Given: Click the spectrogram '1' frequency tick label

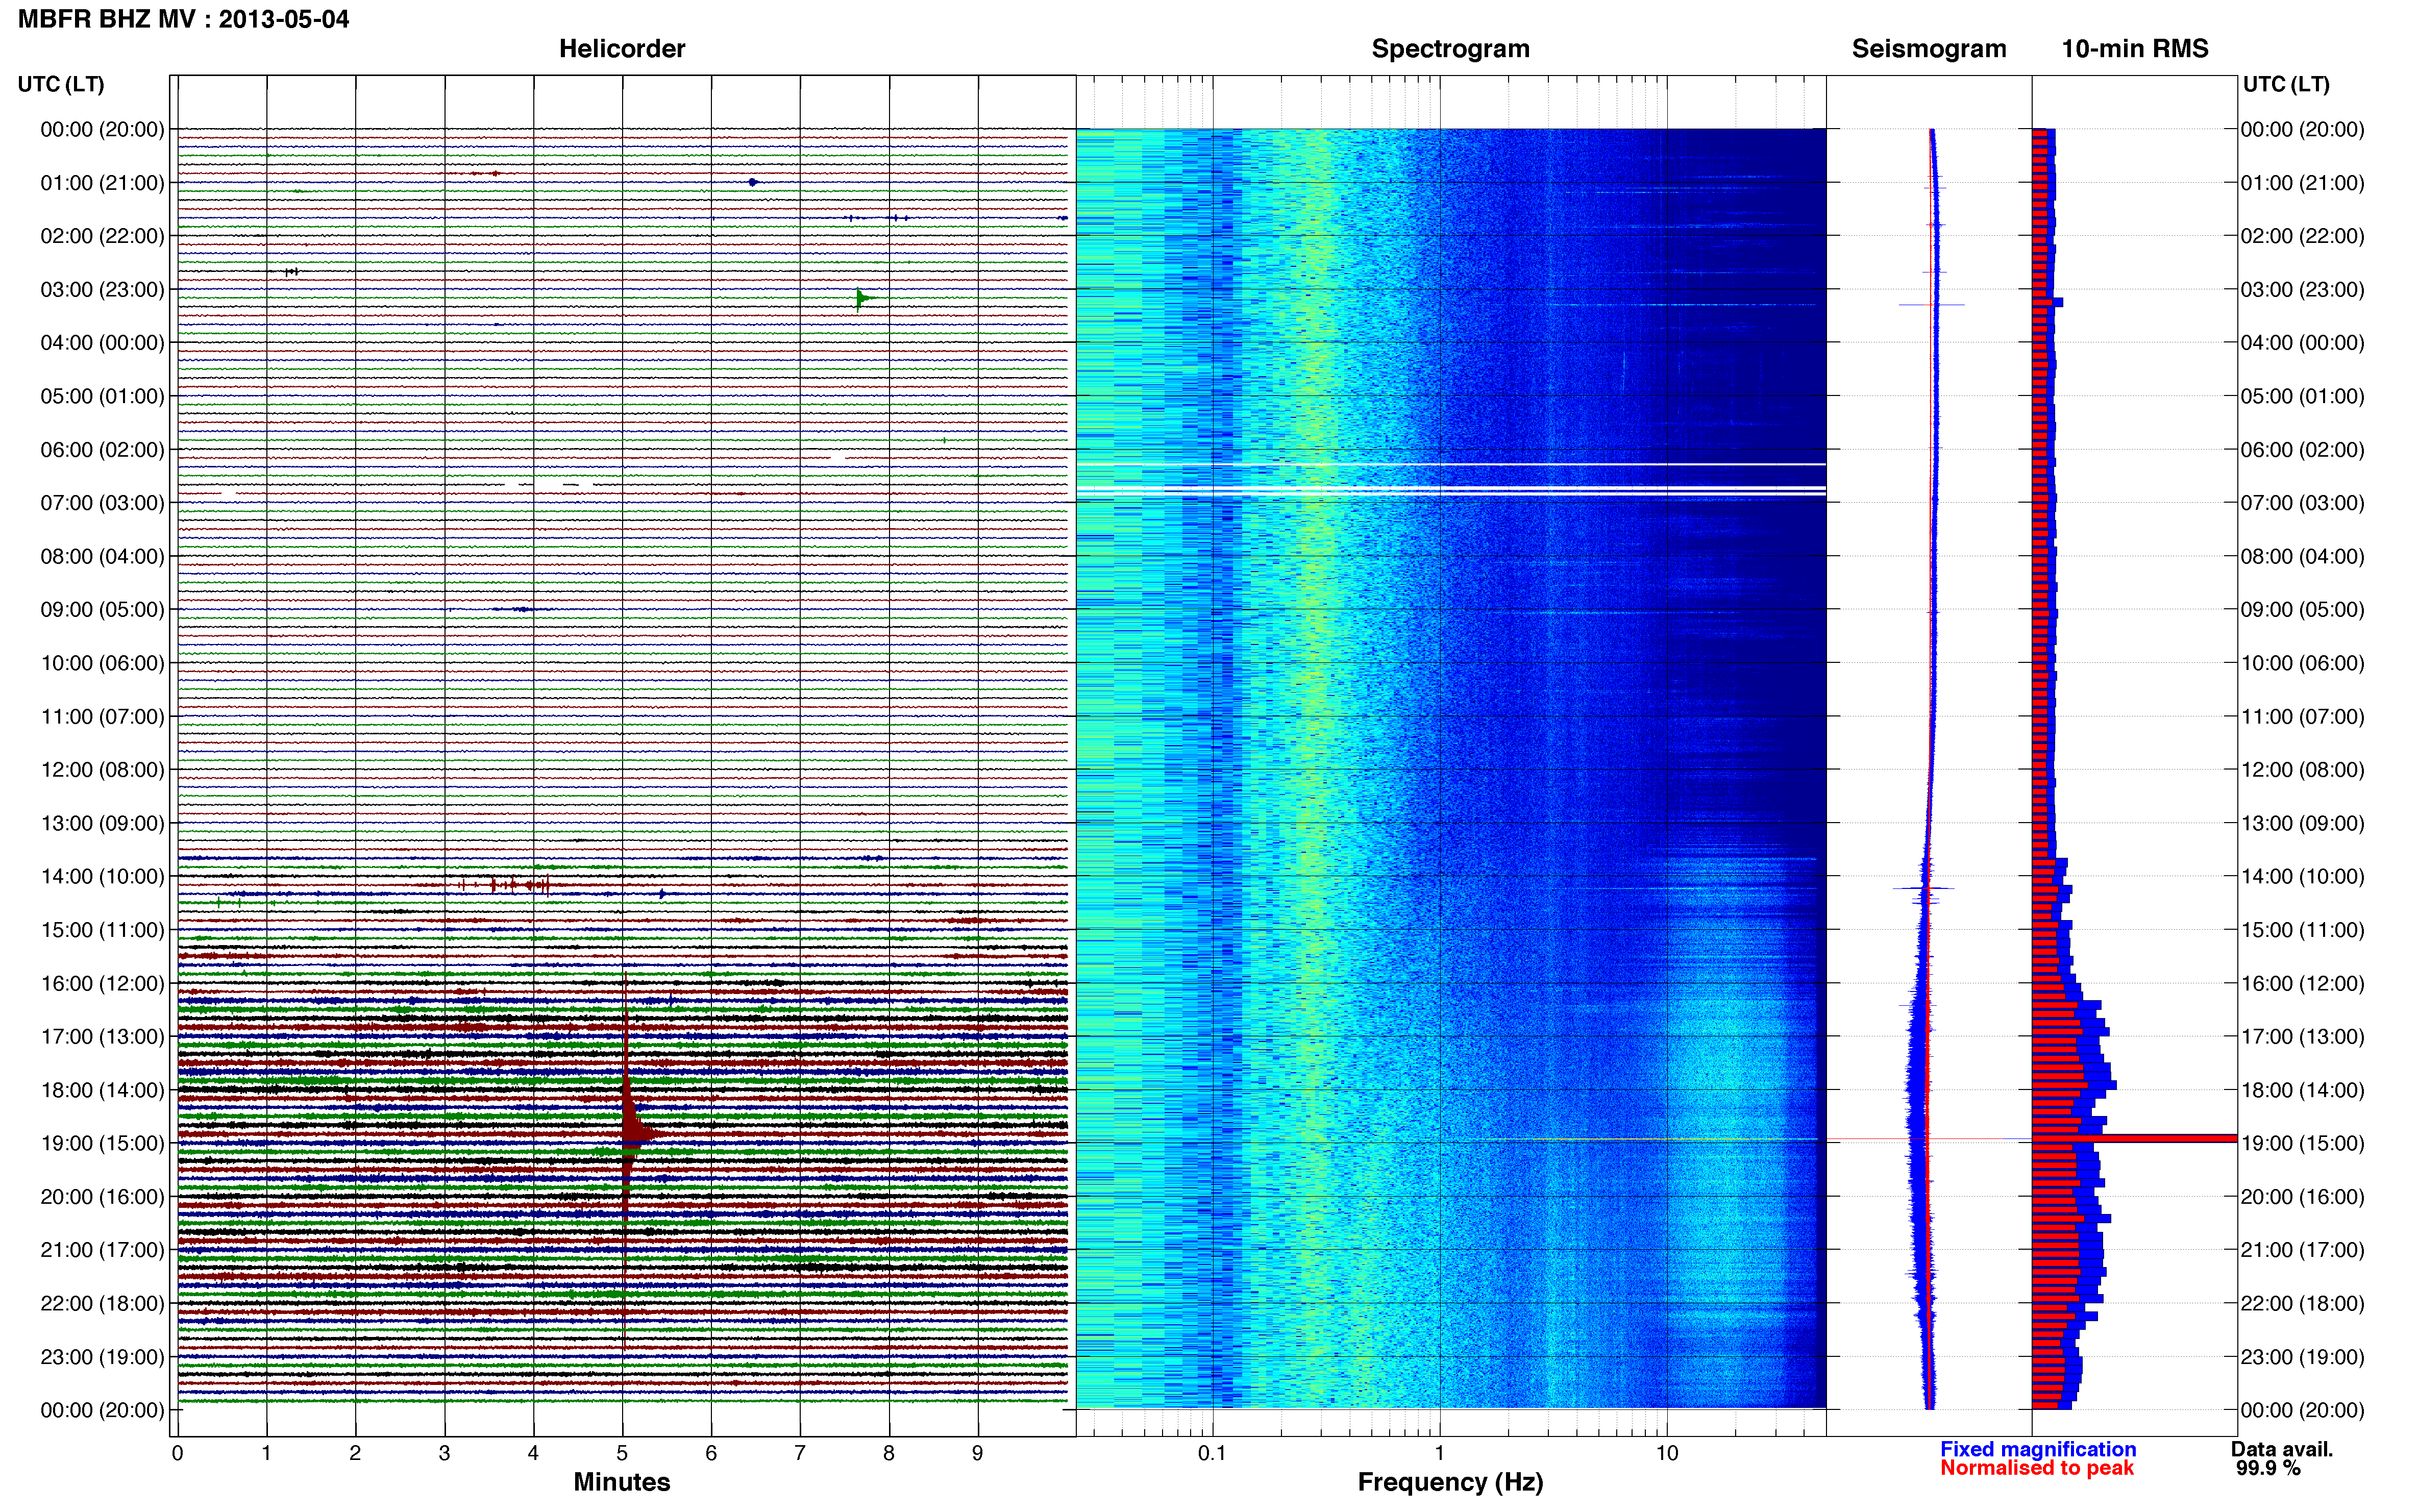Looking at the screenshot, I should click(1439, 1453).
